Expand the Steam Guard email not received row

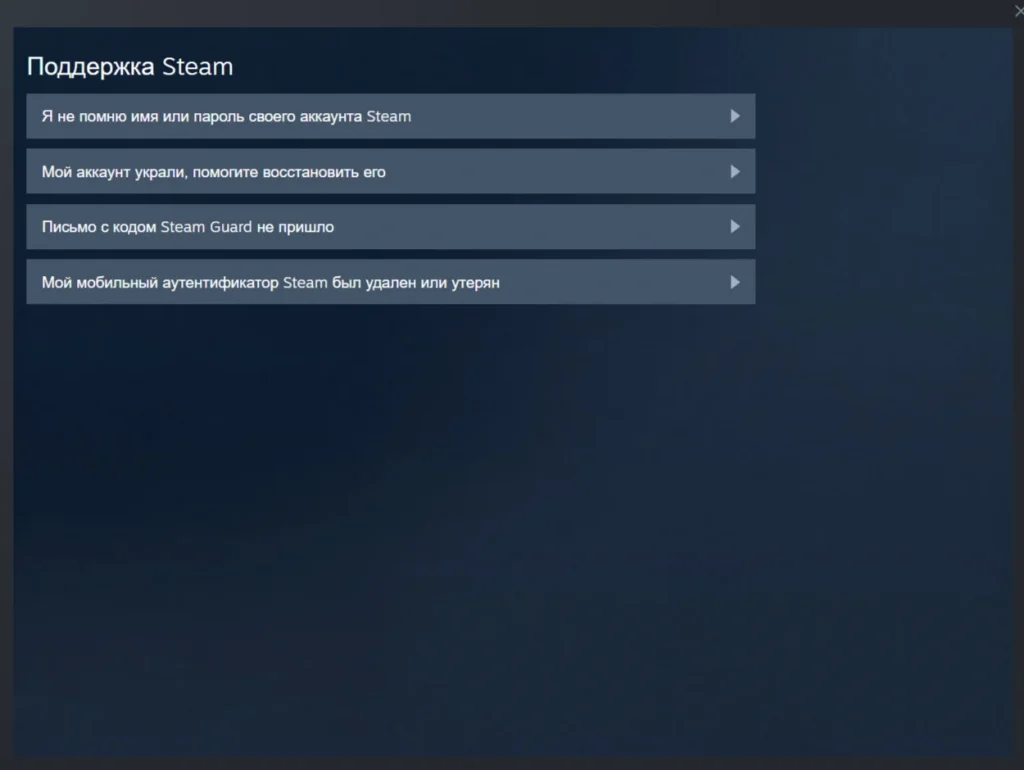[390, 227]
